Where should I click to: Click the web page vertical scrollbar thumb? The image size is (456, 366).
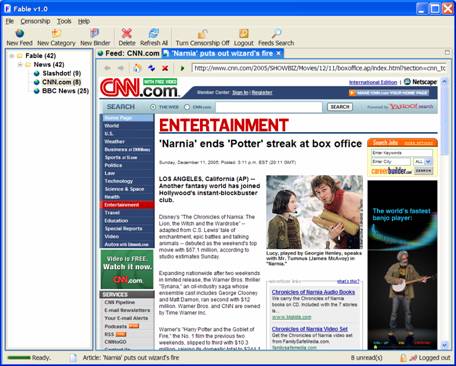pyautogui.click(x=444, y=119)
